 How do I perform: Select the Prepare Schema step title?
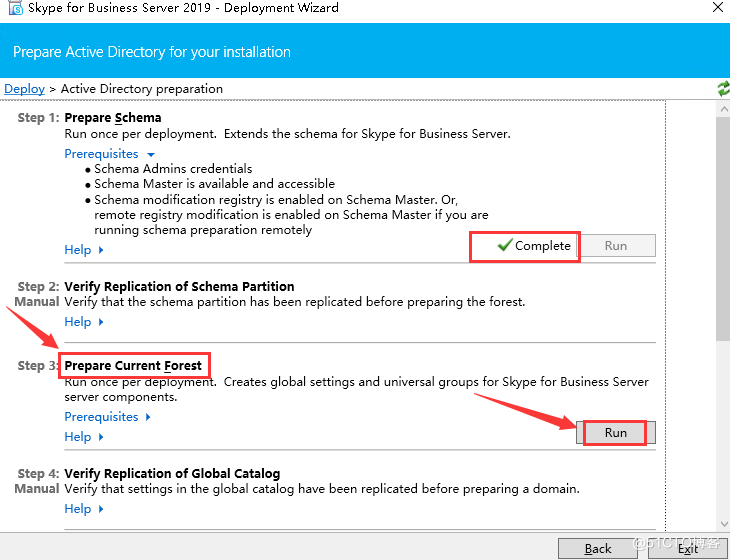(113, 118)
